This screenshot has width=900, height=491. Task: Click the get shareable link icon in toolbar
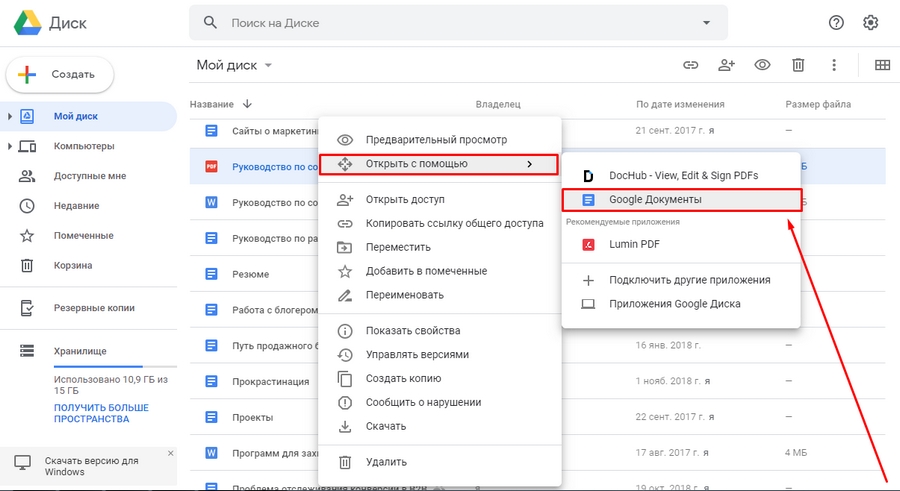(x=690, y=65)
